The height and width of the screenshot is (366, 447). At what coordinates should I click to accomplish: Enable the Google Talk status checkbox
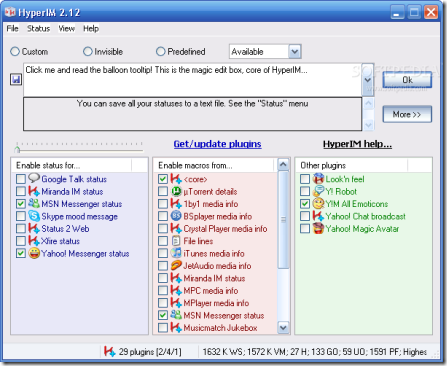pyautogui.click(x=21, y=179)
